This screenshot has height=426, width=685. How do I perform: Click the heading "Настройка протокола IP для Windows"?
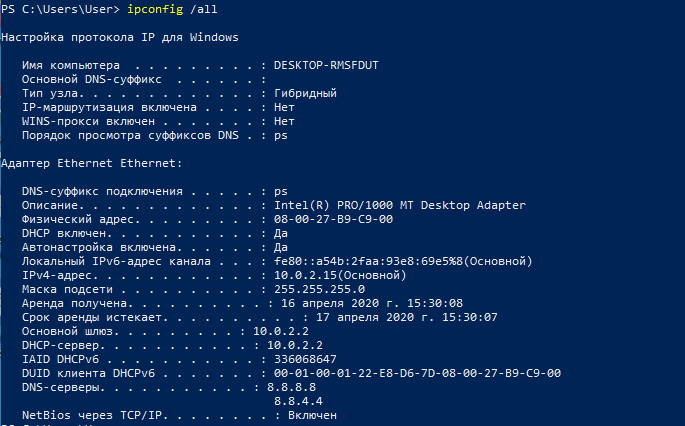[120, 37]
